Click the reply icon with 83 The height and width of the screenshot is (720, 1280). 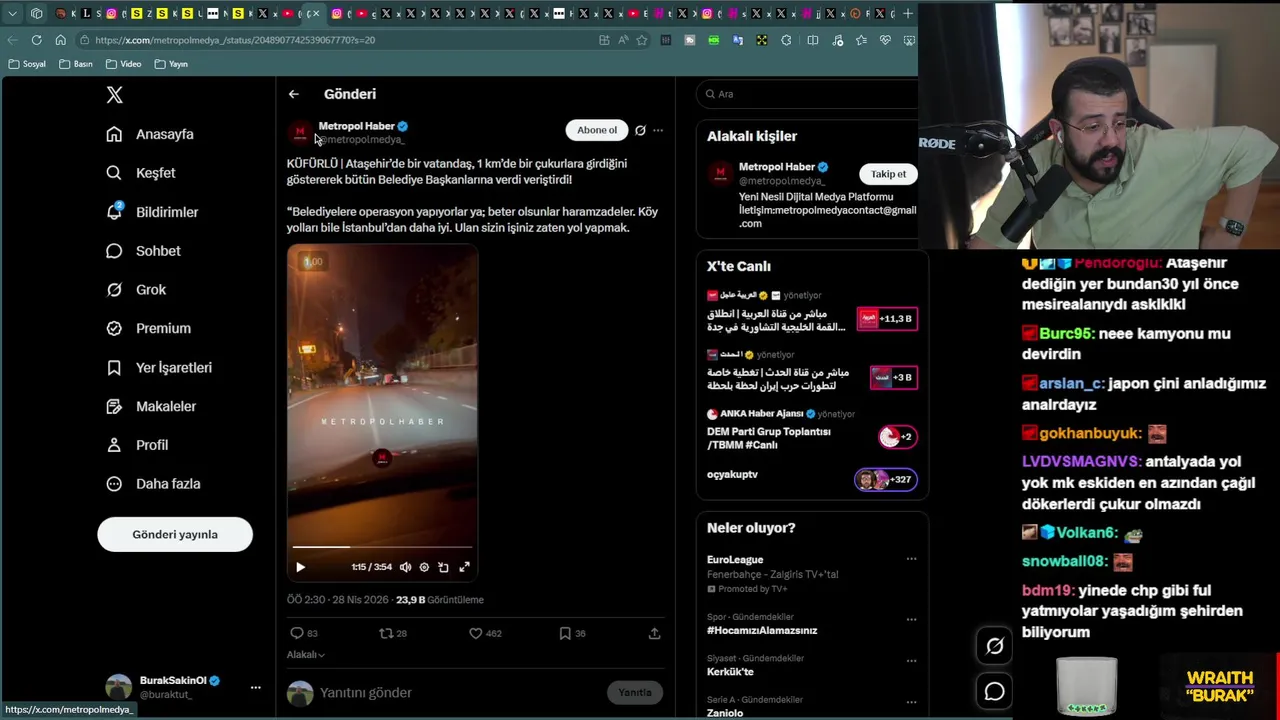pyautogui.click(x=303, y=633)
